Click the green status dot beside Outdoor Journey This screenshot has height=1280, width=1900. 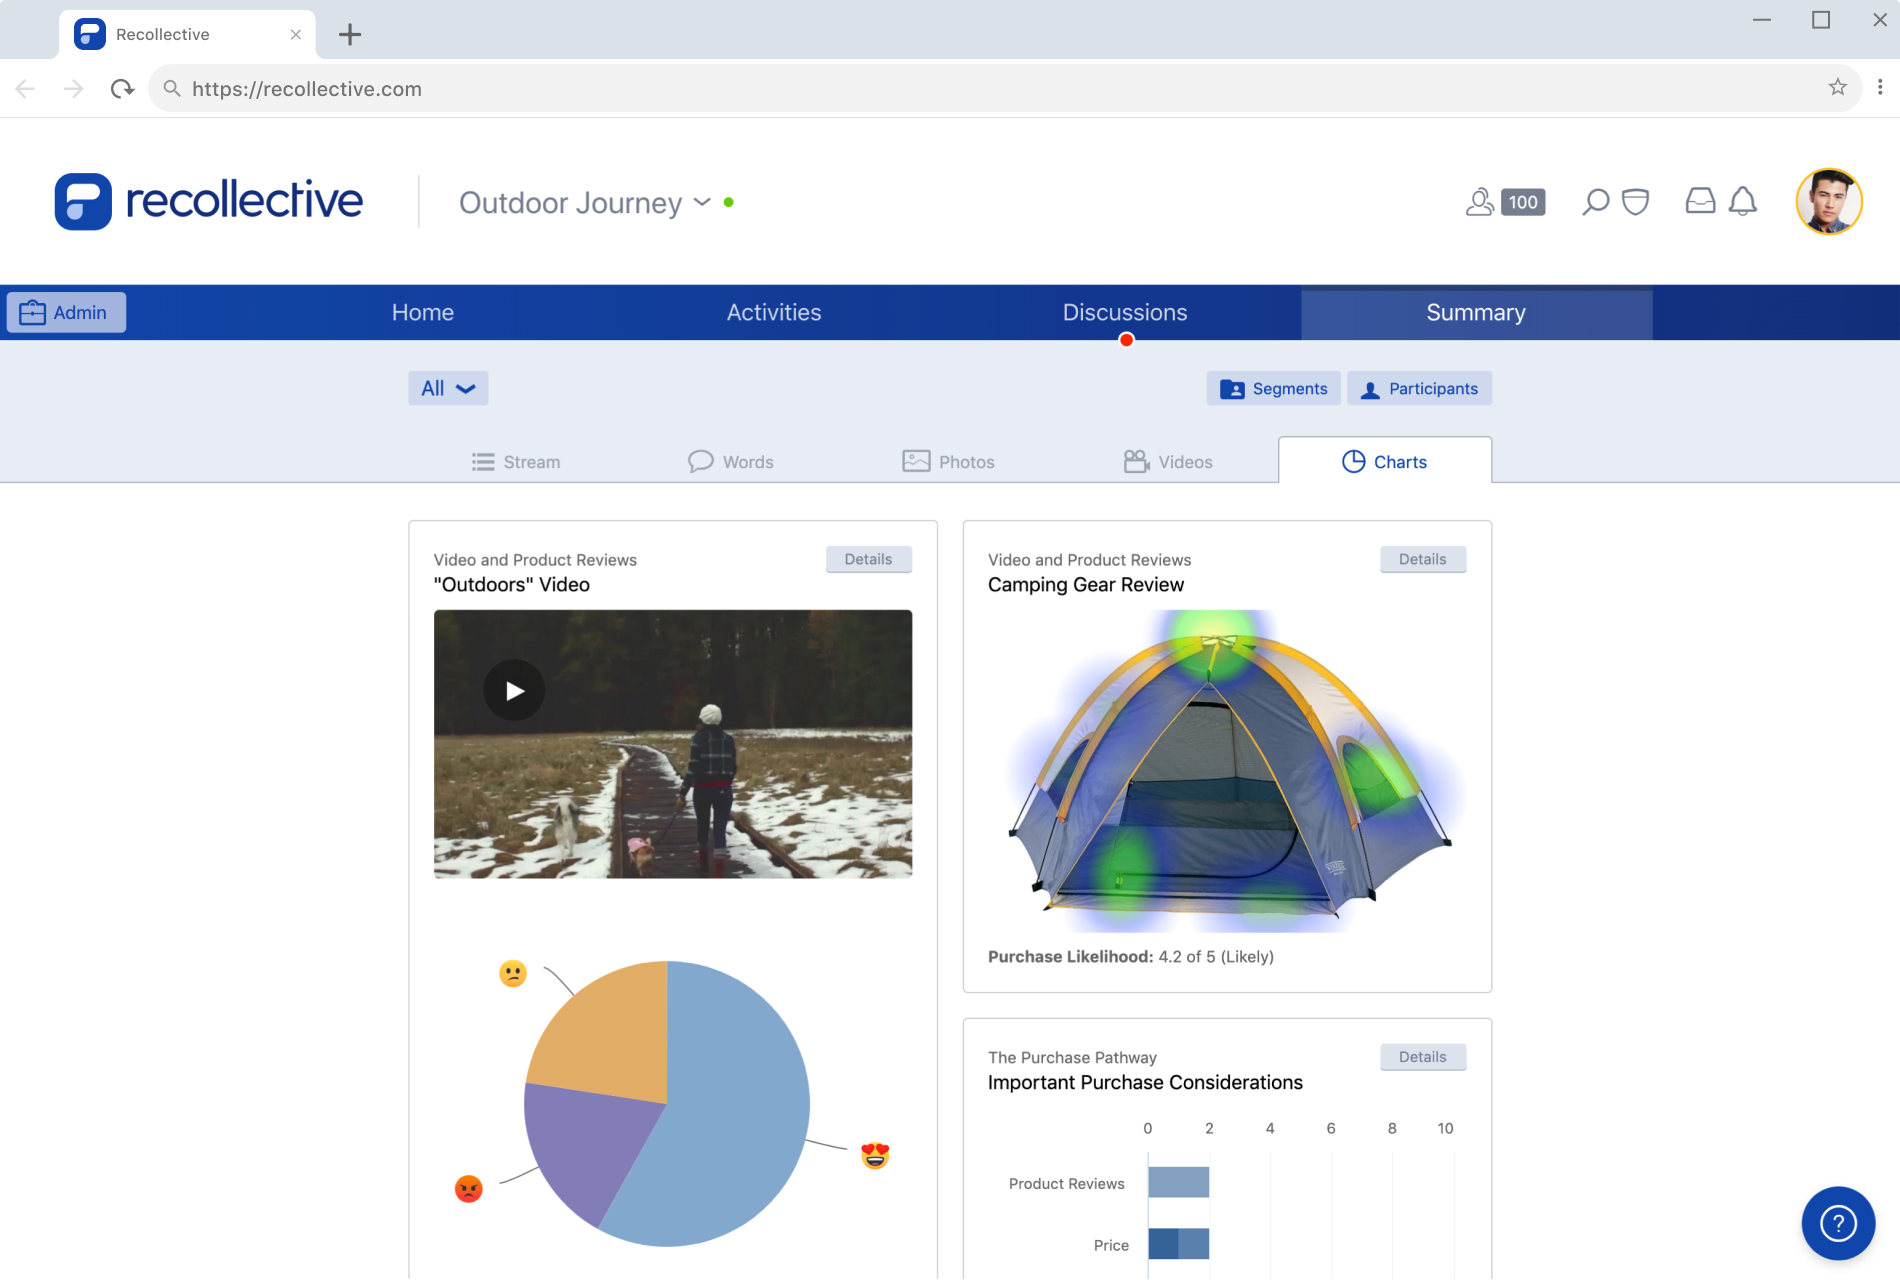tap(729, 201)
